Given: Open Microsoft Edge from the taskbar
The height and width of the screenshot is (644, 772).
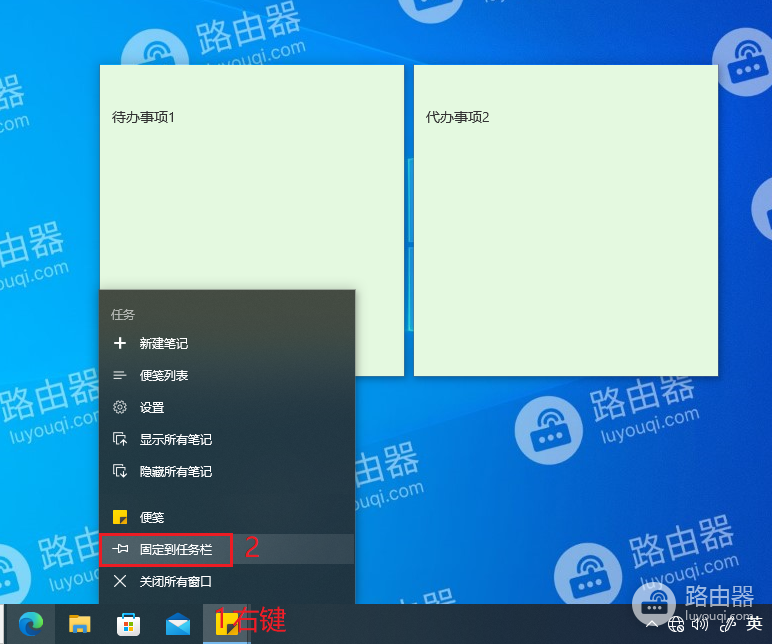Looking at the screenshot, I should click(31, 624).
